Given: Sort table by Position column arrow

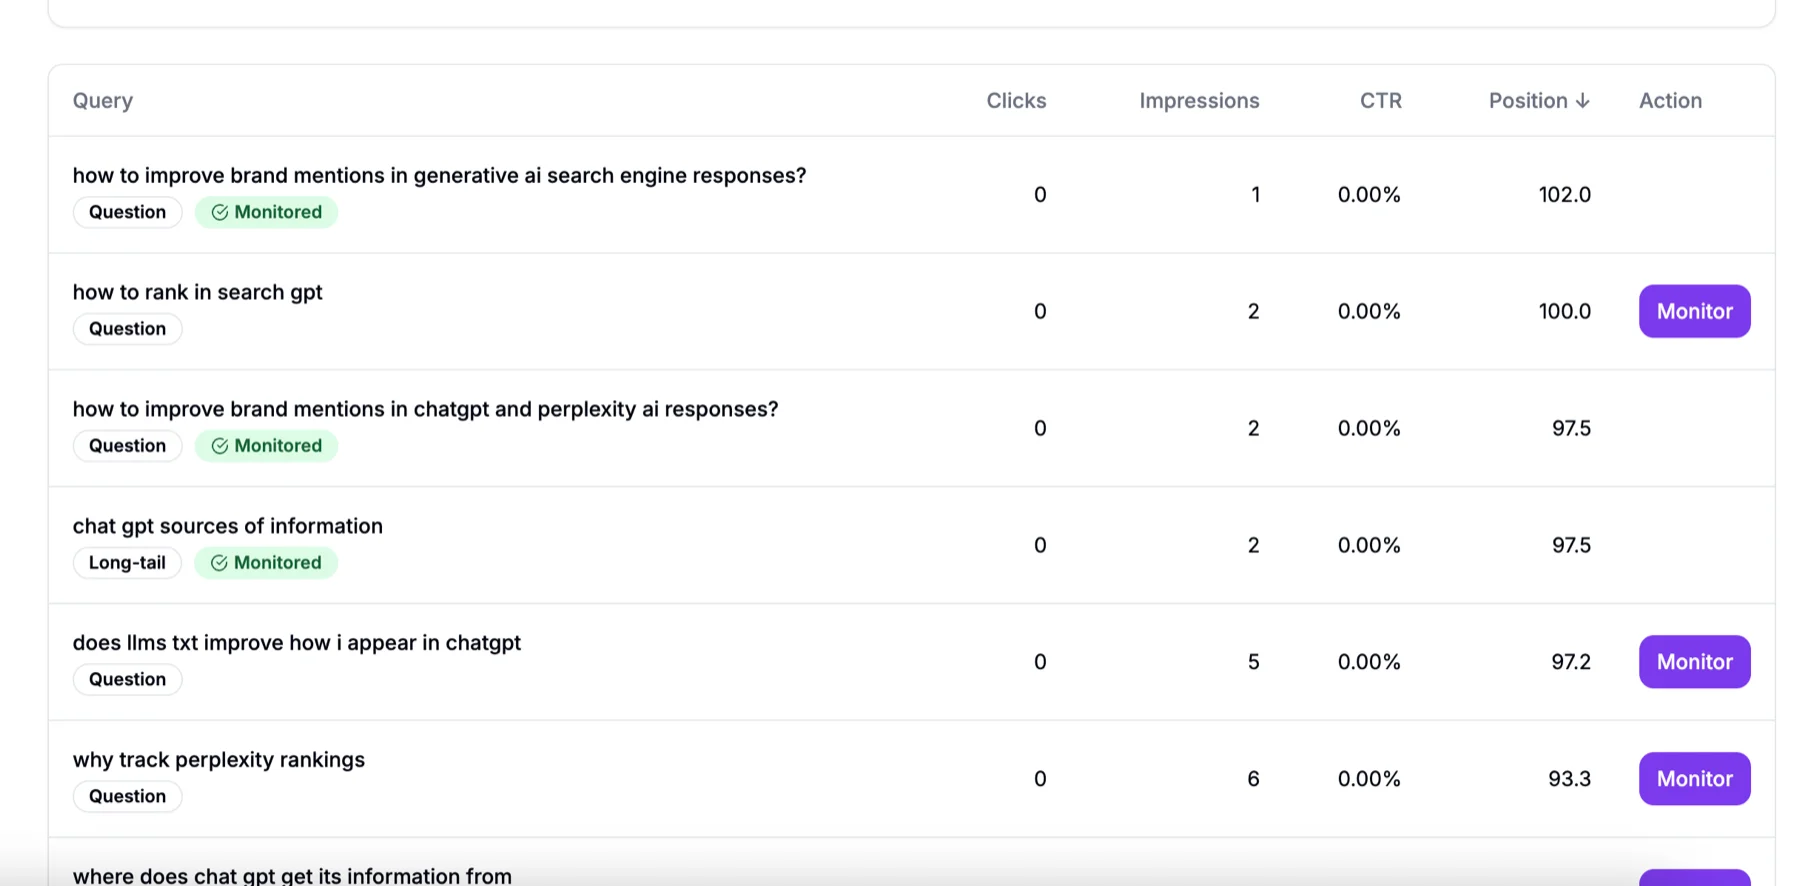Looking at the screenshot, I should point(1582,101).
